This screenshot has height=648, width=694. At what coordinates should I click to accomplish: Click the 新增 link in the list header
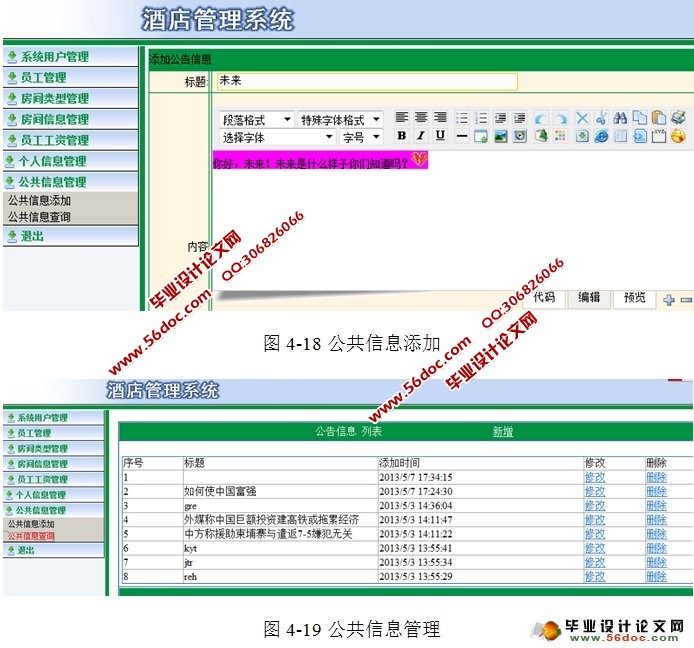click(503, 432)
